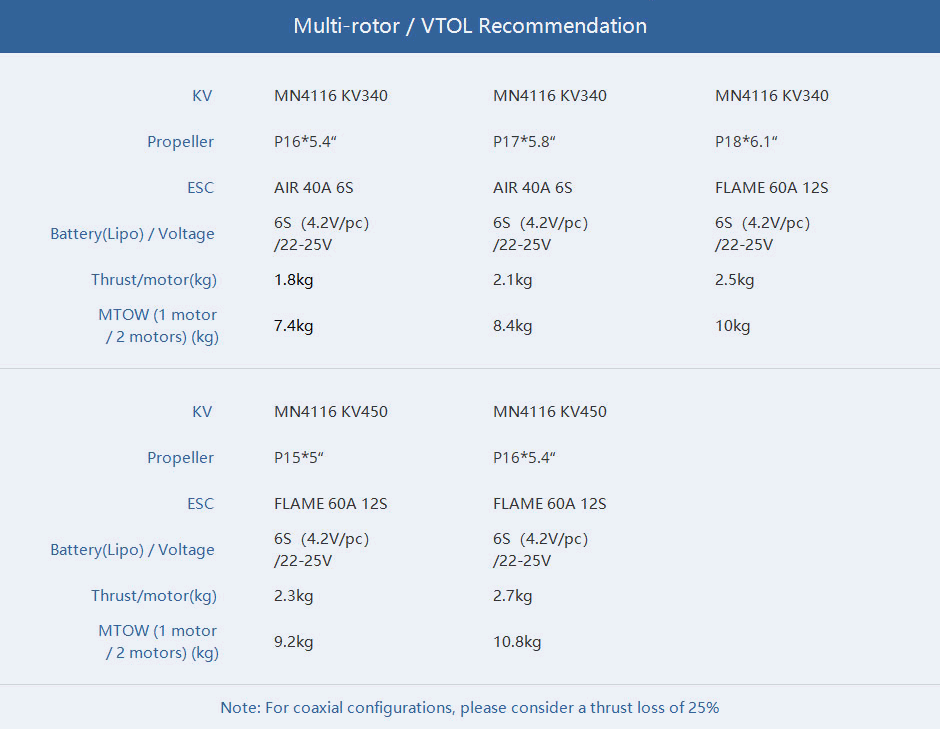Viewport: 940px width, 729px height.
Task: Select the lower Thrust/motor(kg) row label
Action: 154,596
